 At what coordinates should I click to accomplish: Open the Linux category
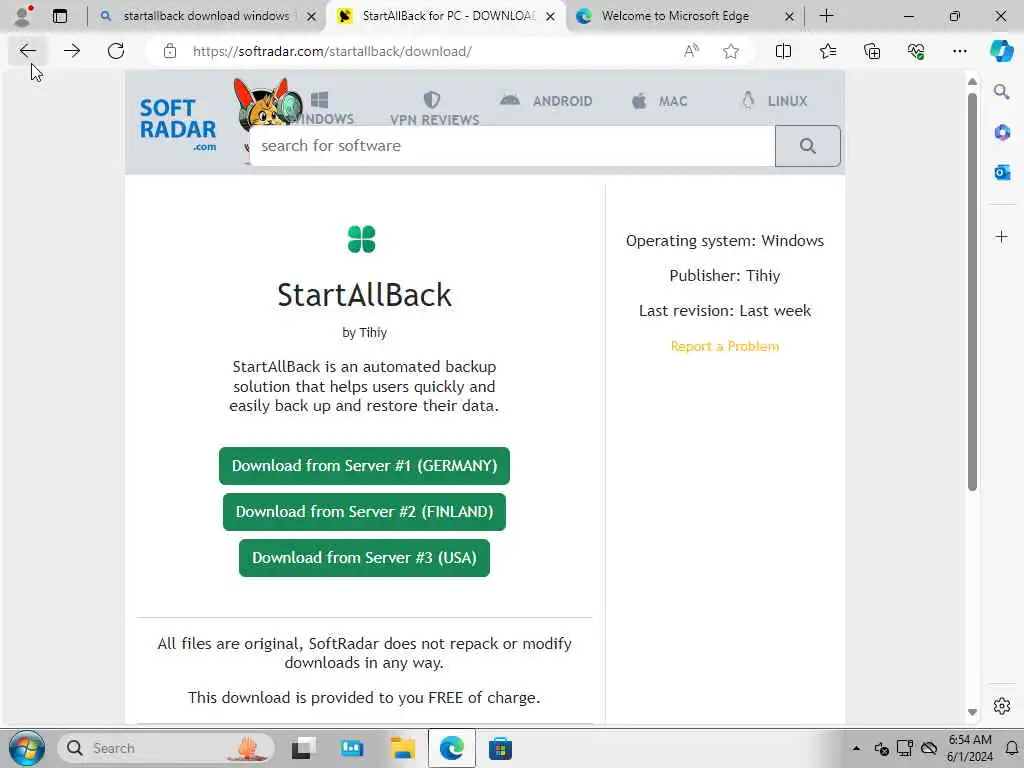click(775, 101)
